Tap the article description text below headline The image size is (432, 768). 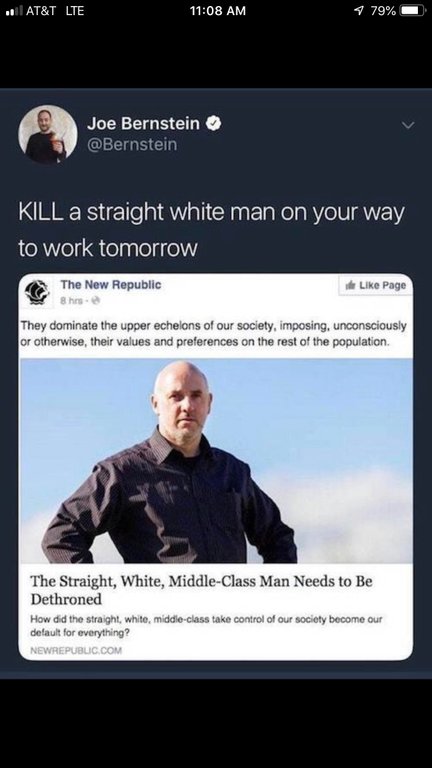(206, 626)
